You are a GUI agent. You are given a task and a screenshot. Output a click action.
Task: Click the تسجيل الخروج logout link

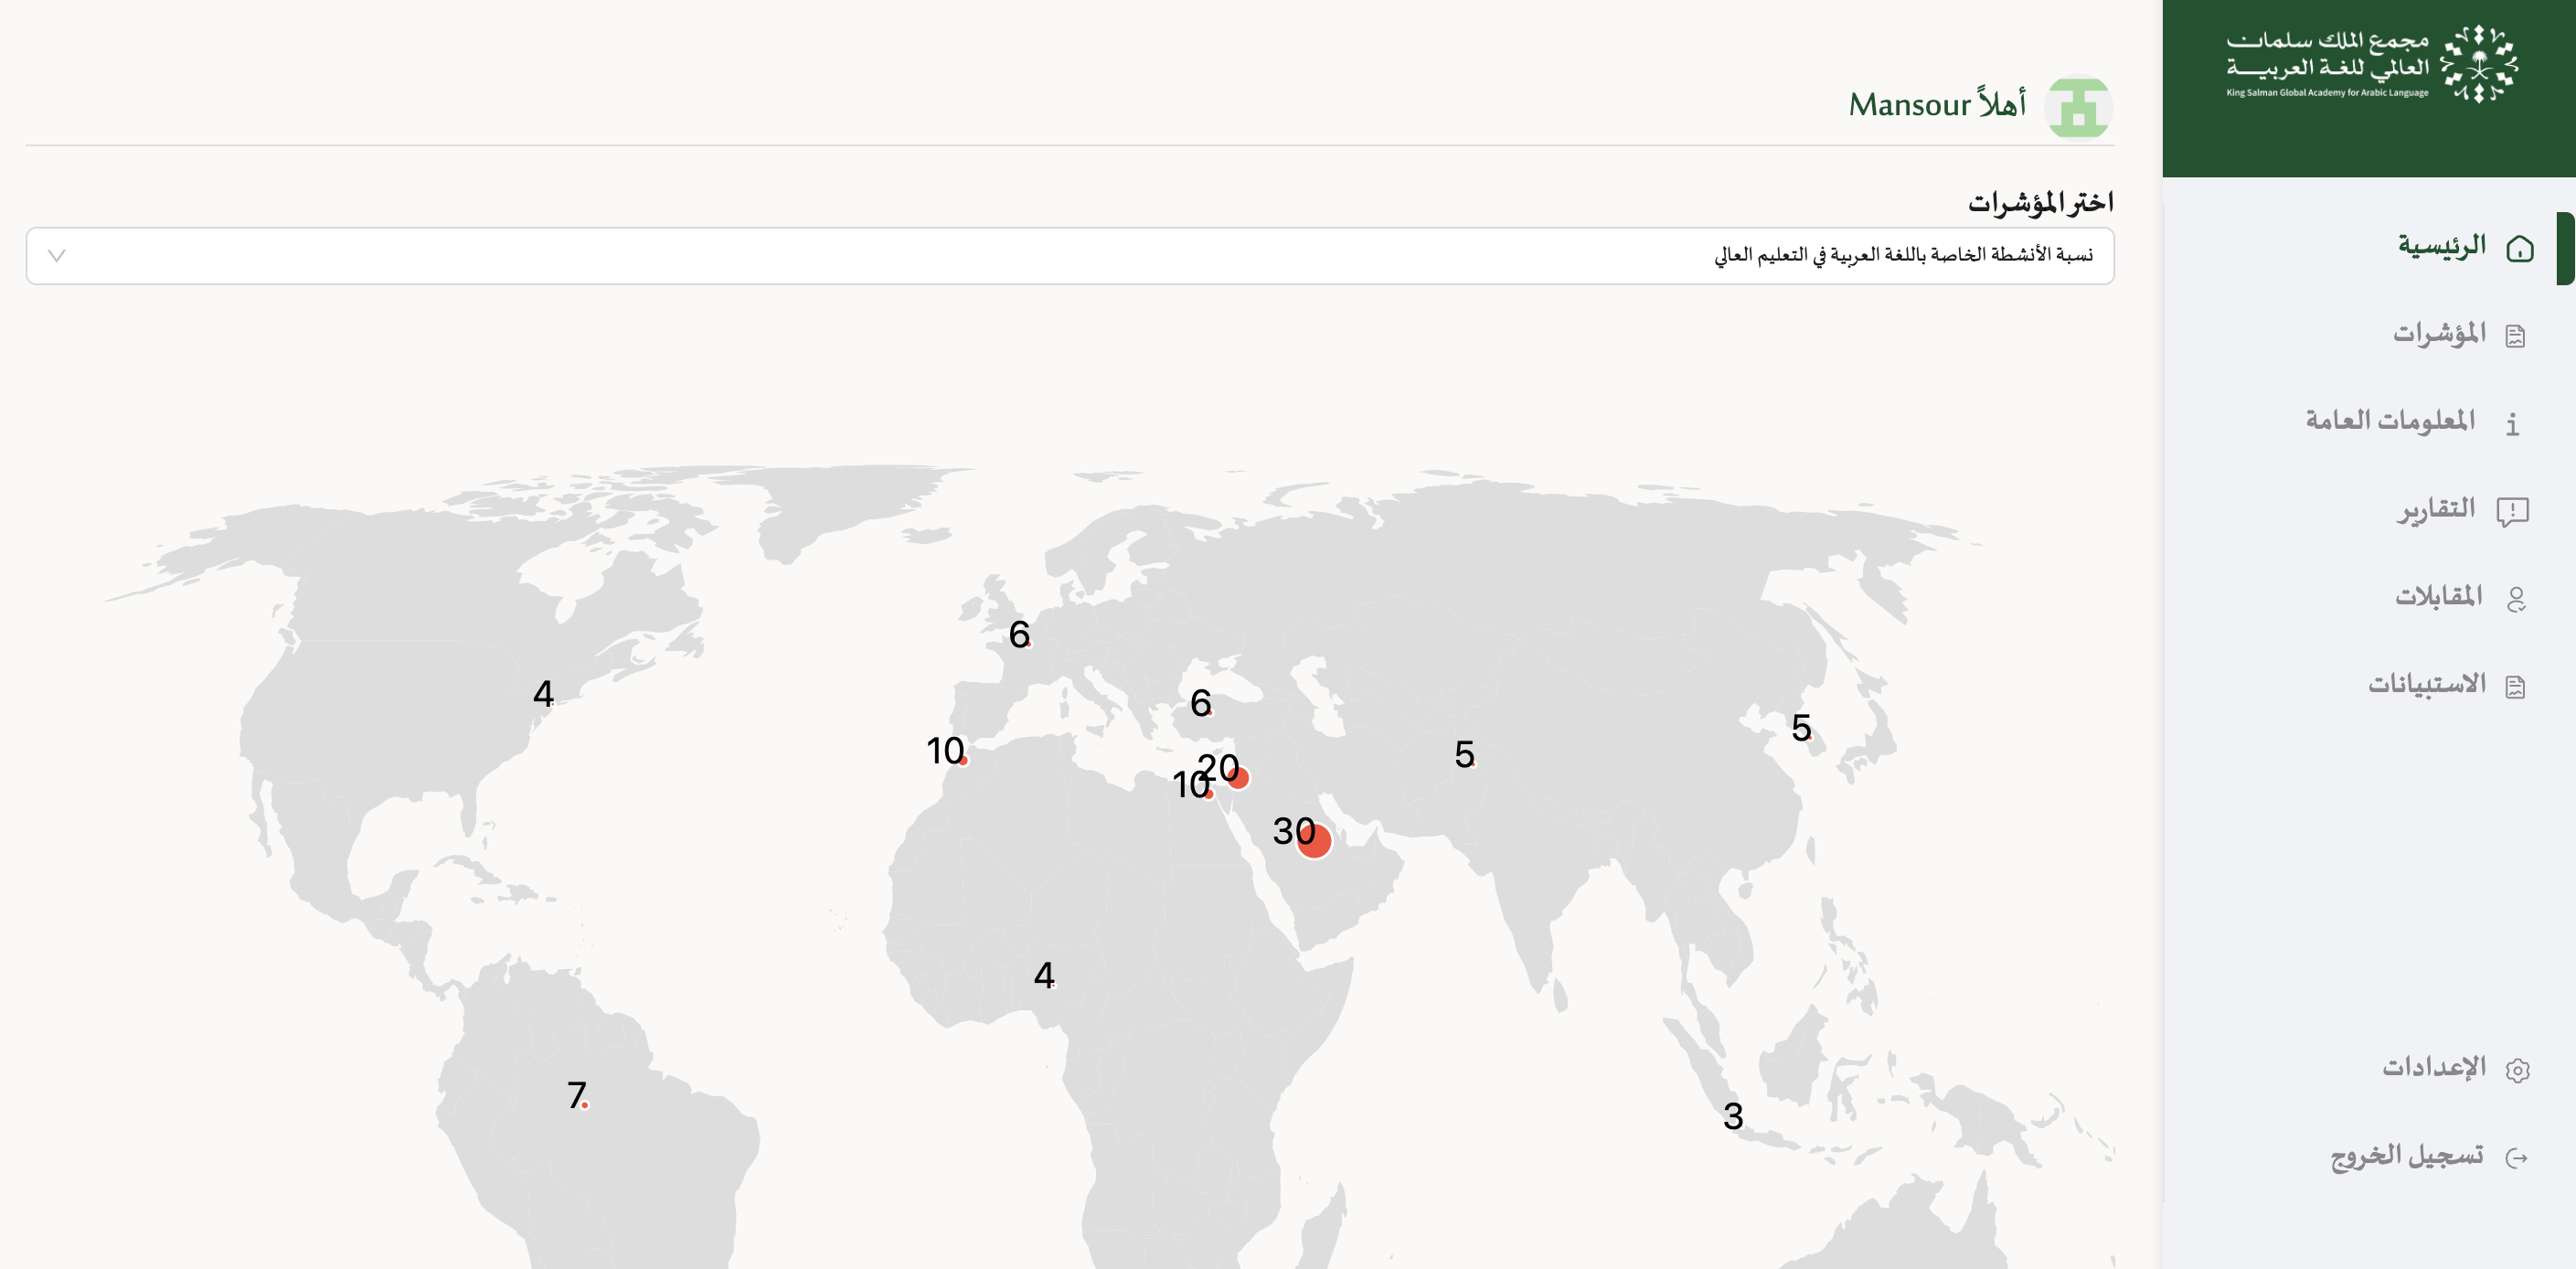2406,1156
